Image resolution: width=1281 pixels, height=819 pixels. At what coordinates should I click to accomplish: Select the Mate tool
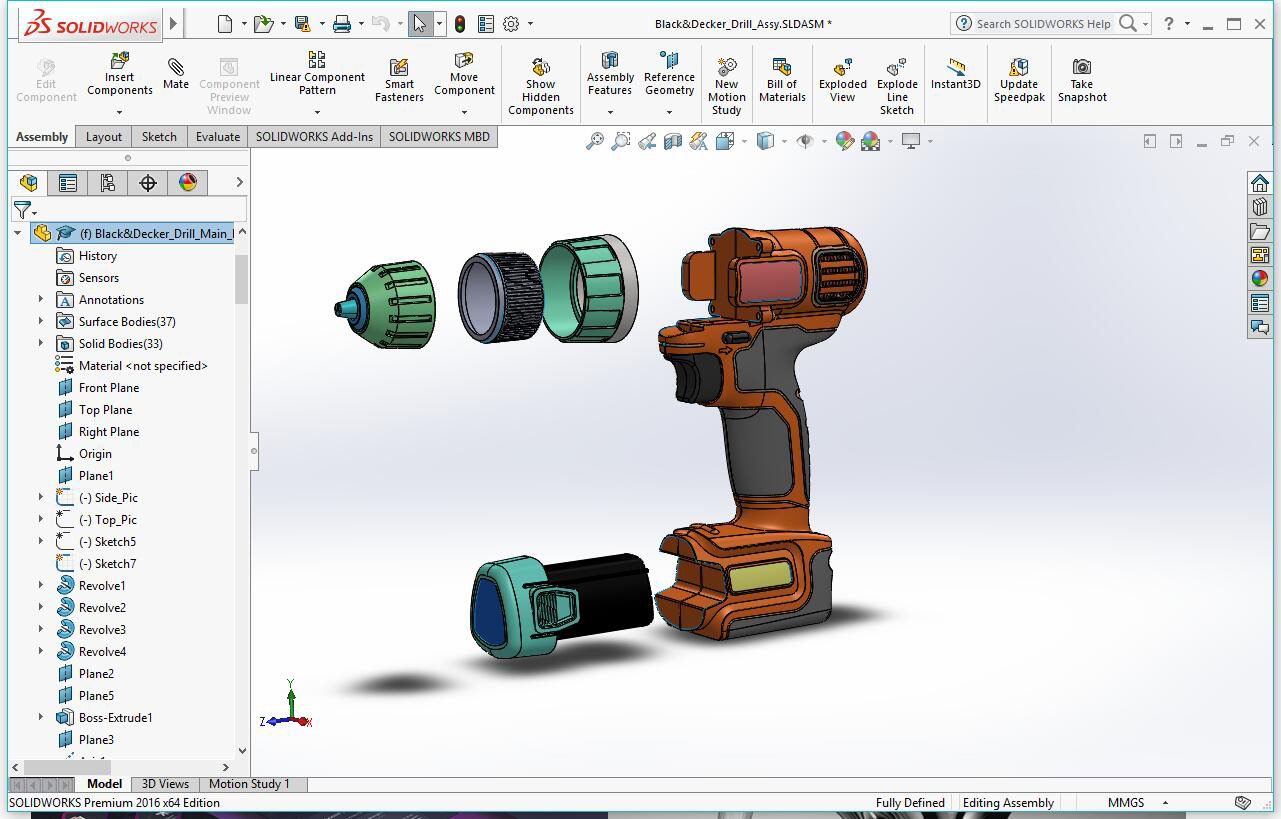(x=176, y=75)
